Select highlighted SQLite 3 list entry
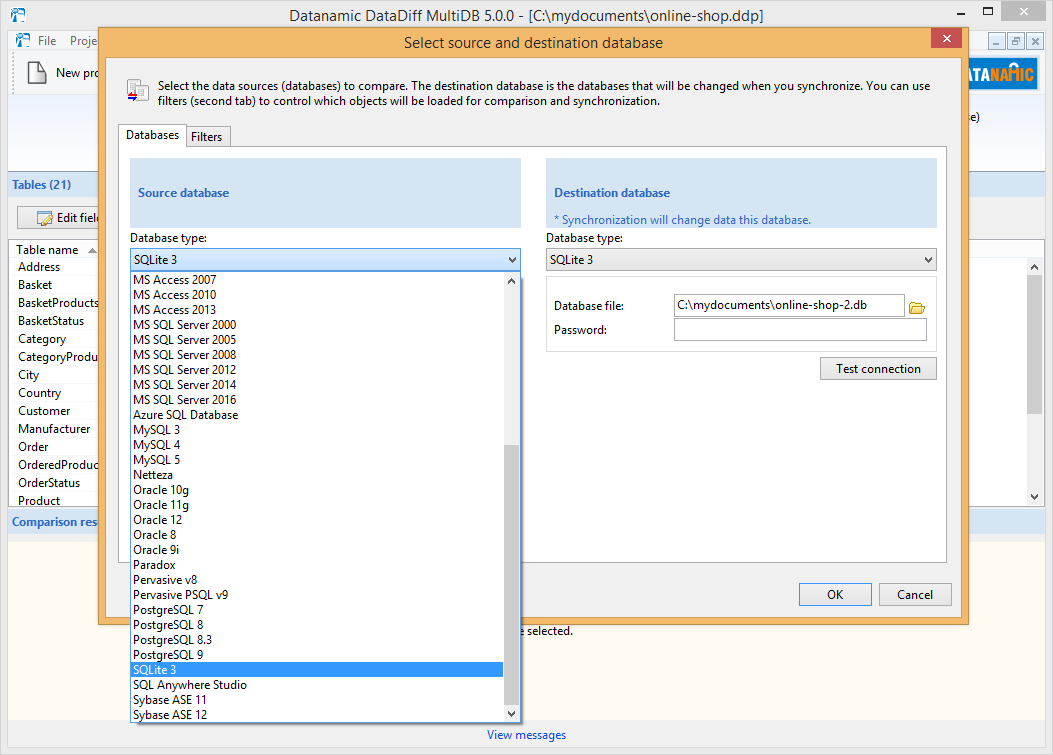 pos(317,670)
